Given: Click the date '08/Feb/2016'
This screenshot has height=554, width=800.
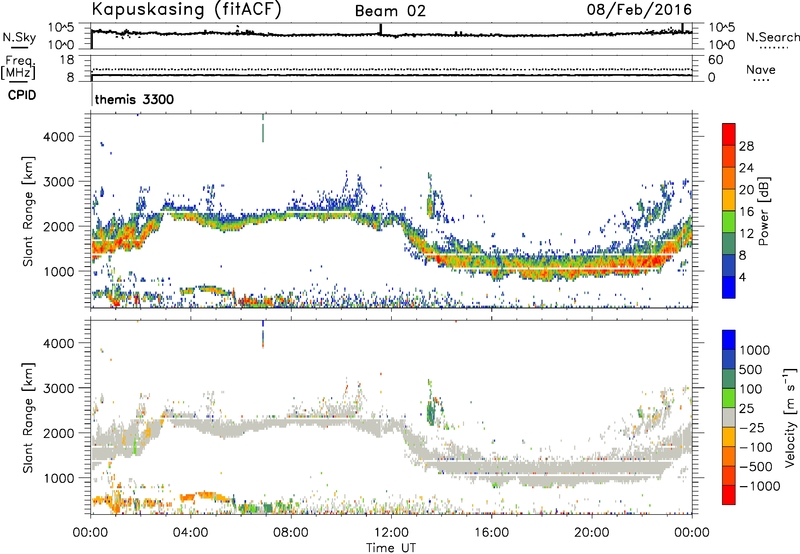Looking at the screenshot, I should [x=639, y=10].
